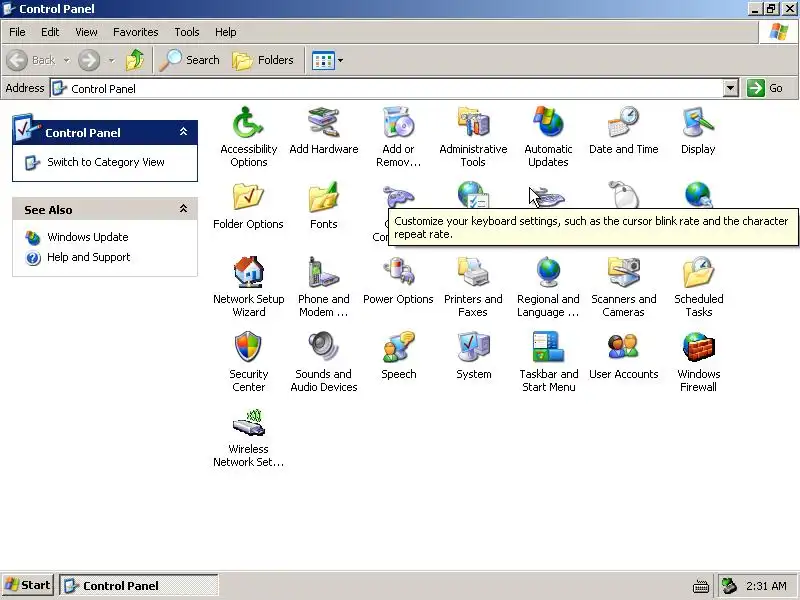Open the Windows Update link
Image resolution: width=800 pixels, height=600 pixels.
pyautogui.click(x=88, y=237)
